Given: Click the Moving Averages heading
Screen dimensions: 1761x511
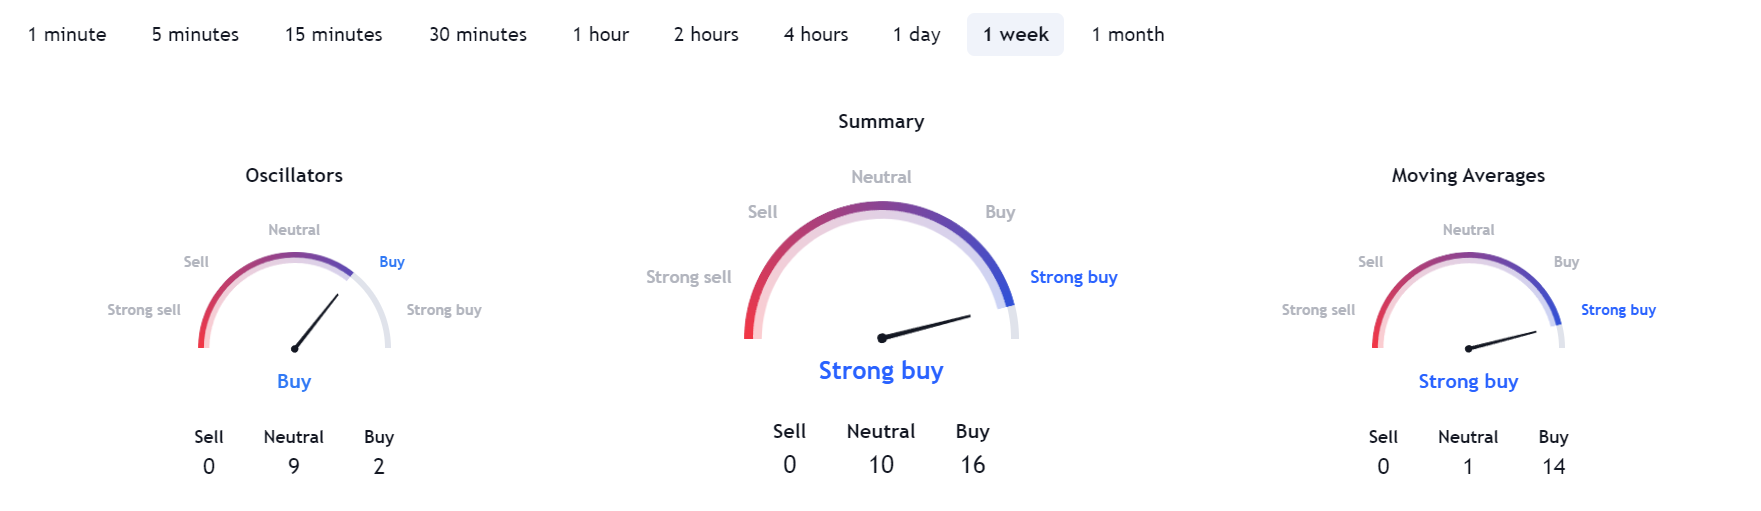Looking at the screenshot, I should pos(1468,176).
